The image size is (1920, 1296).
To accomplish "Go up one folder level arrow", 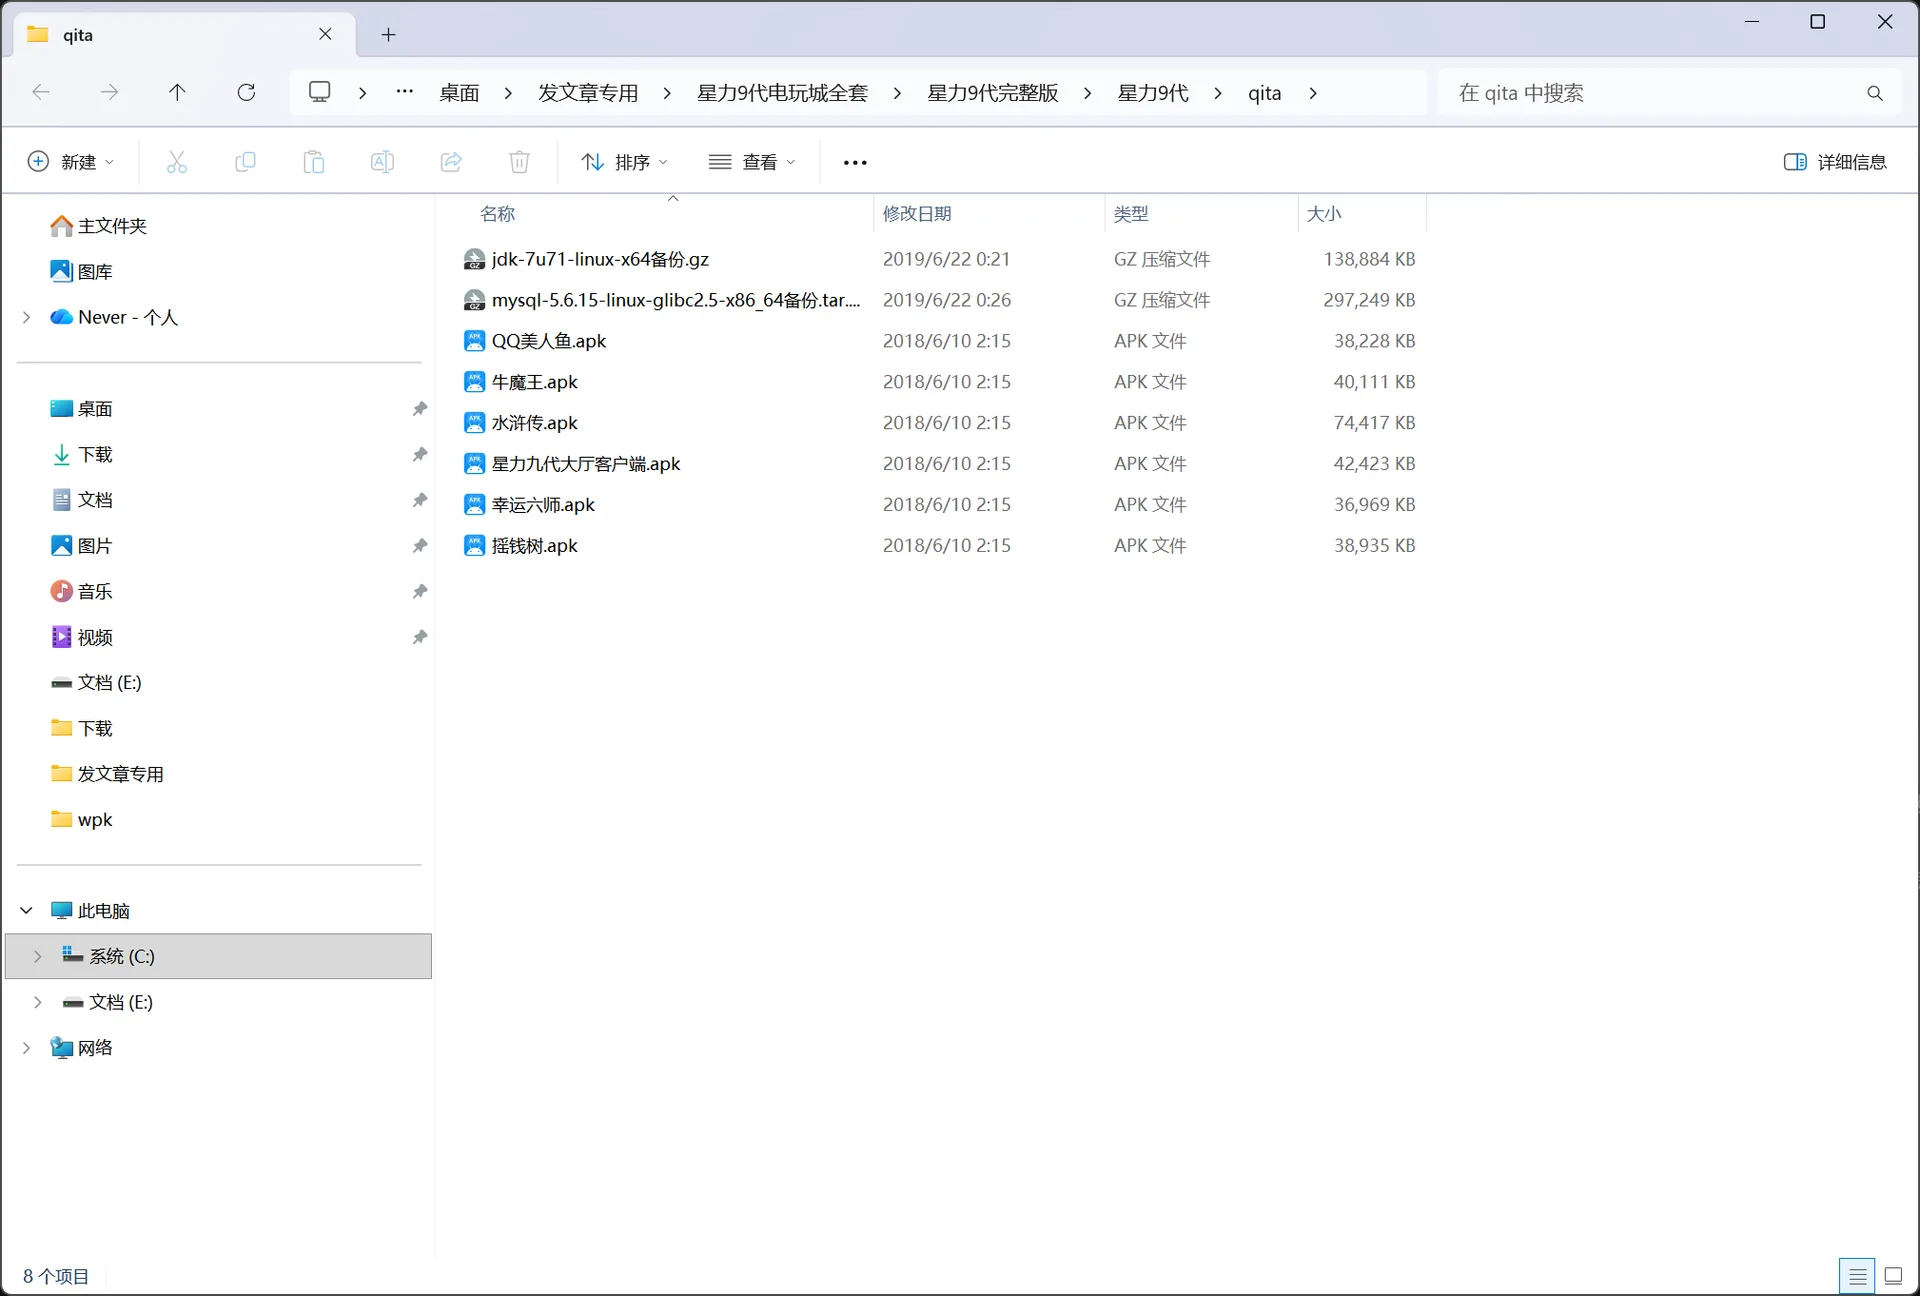I will click(x=177, y=92).
